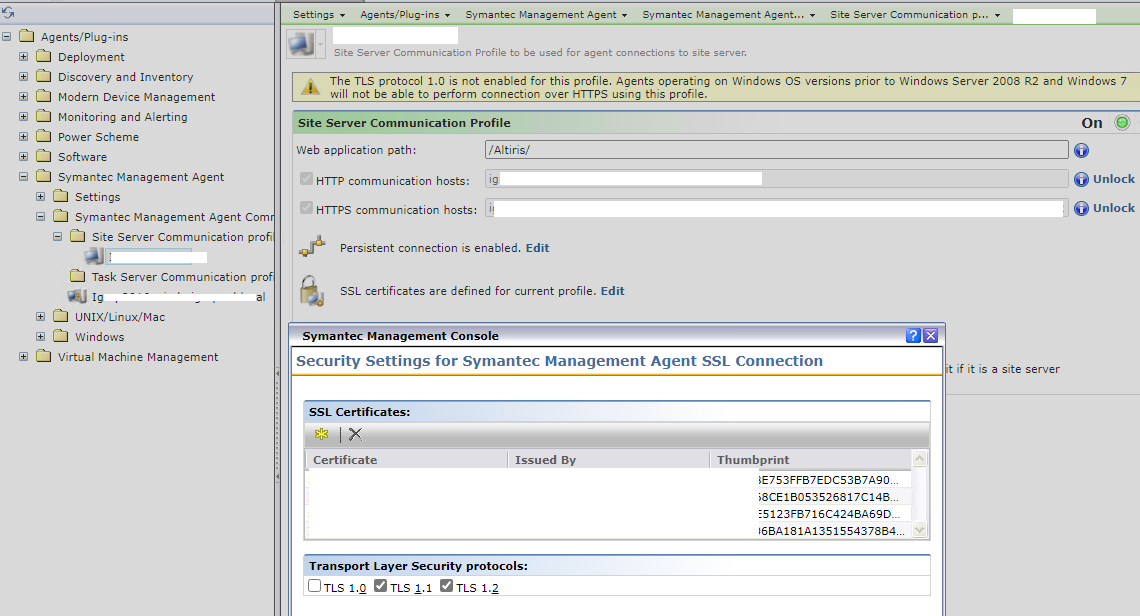Open Site Server Communication p... breadcrumb menu
Screen dimensions: 1140x616
(x=915, y=15)
